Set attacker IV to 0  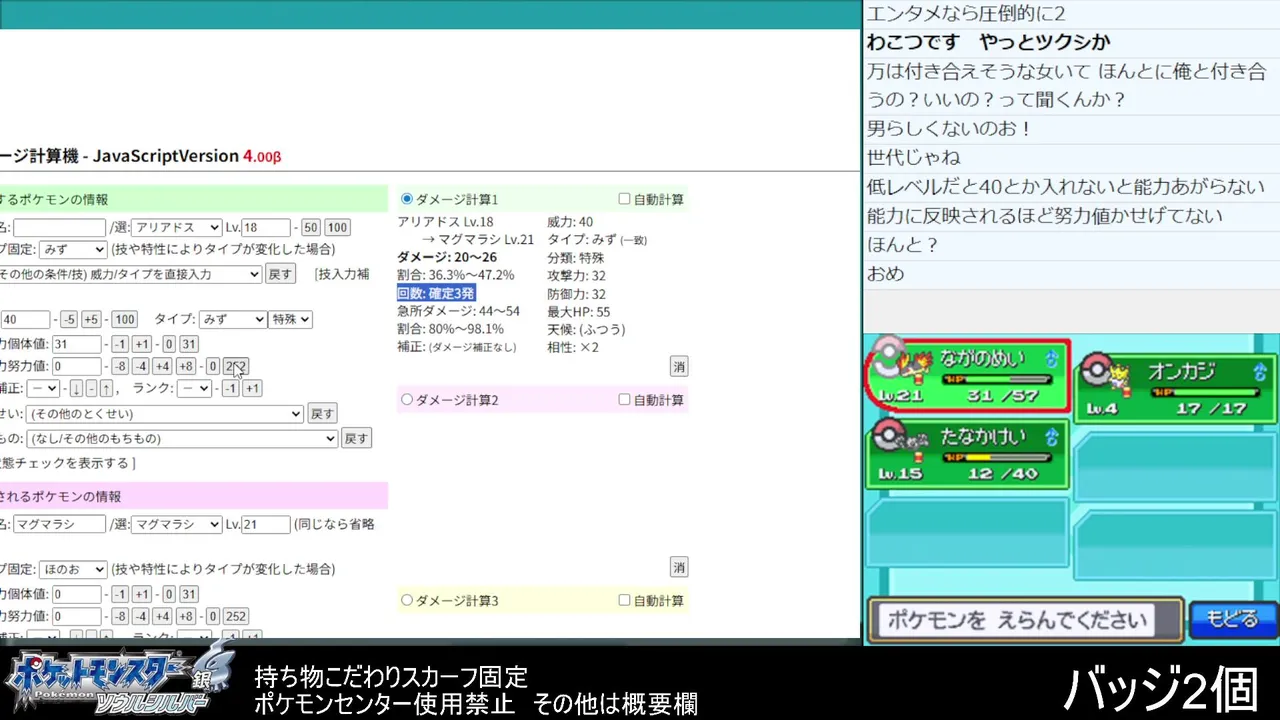point(170,344)
